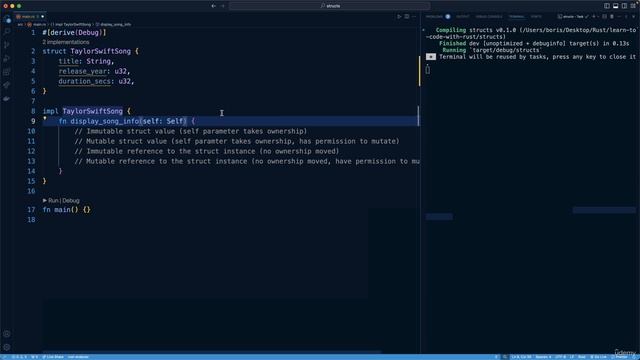The width and height of the screenshot is (640, 360).
Task: Open the Accounts icon in activity bar
Action: coord(7,334)
